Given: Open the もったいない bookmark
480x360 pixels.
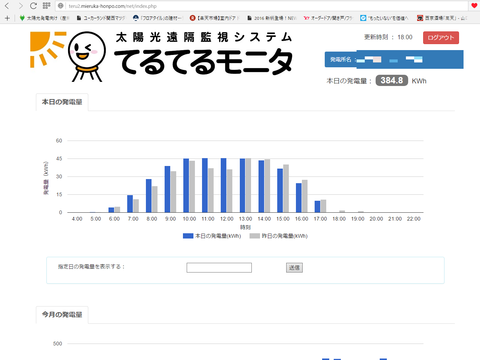Looking at the screenshot, I should (x=385, y=18).
